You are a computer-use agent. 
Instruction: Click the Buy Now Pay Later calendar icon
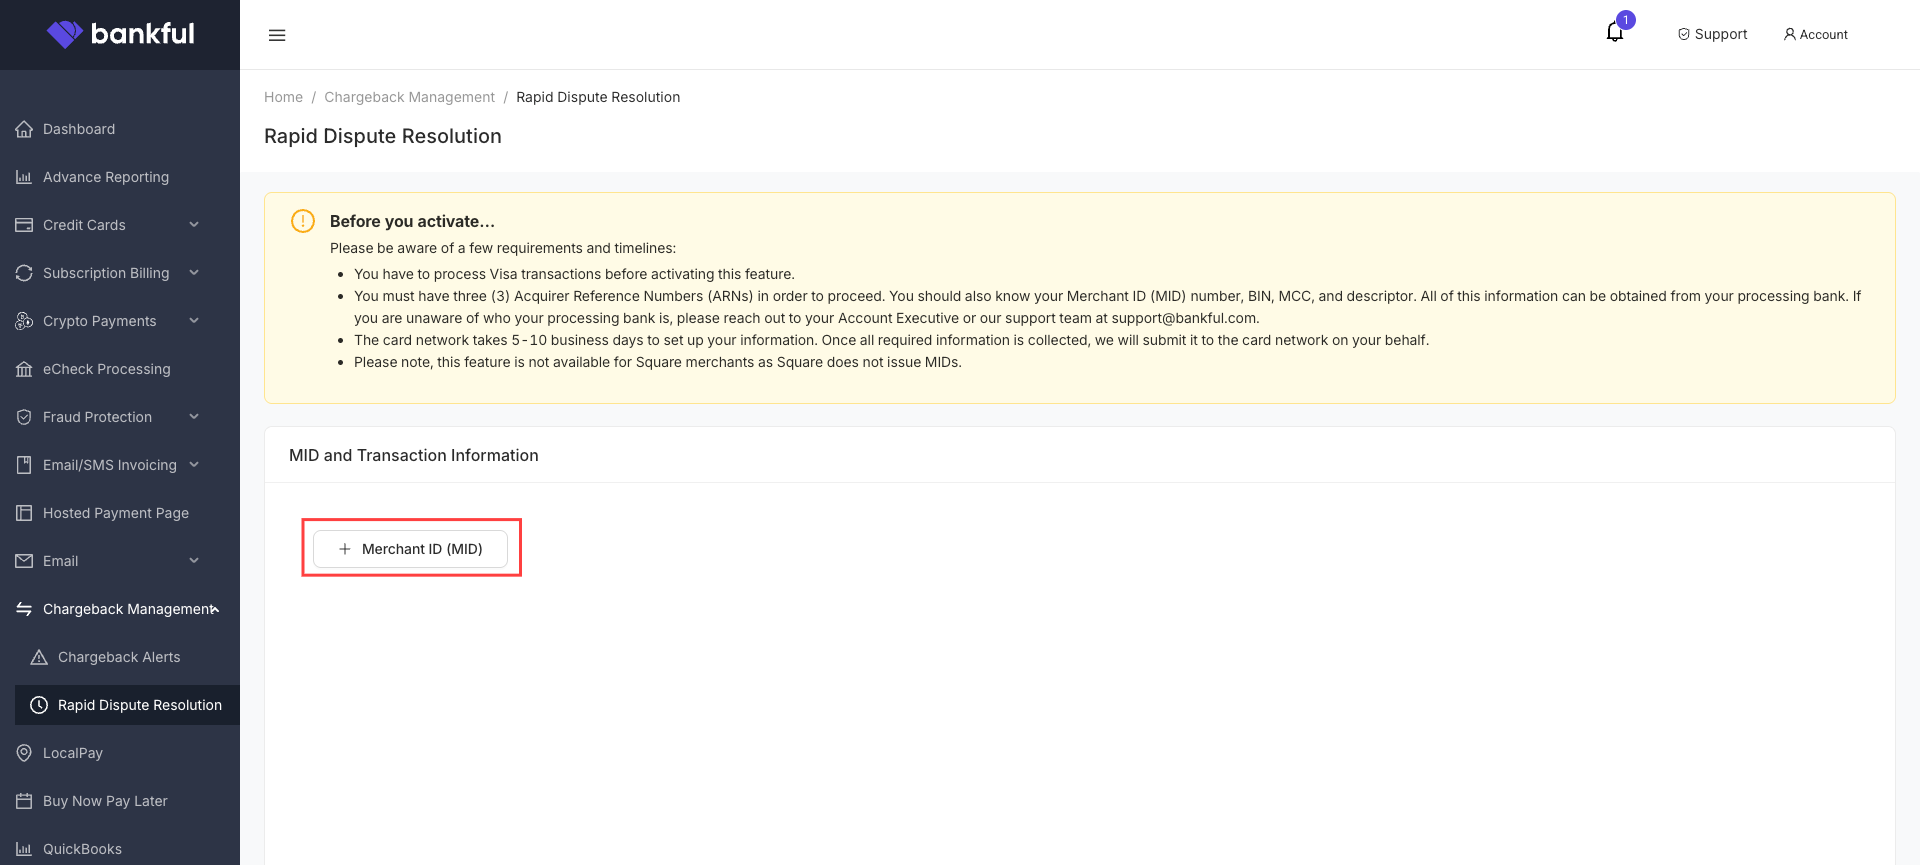(x=24, y=801)
